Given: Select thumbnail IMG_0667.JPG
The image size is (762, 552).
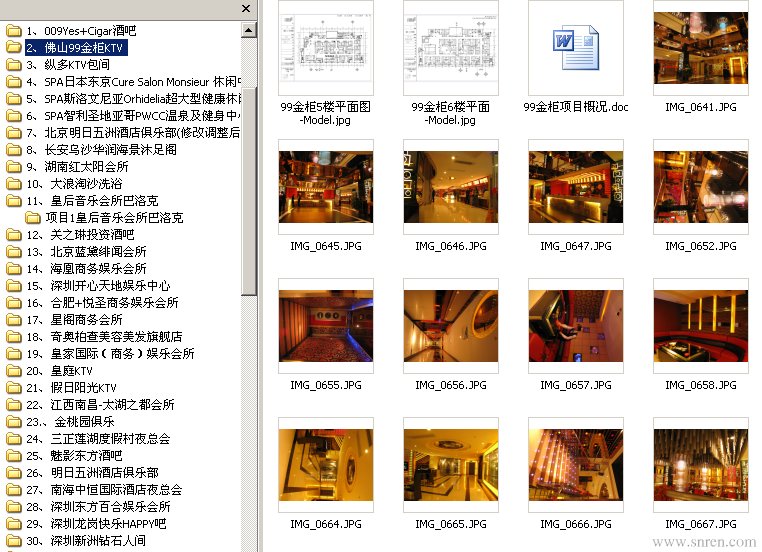Looking at the screenshot, I should 701,465.
